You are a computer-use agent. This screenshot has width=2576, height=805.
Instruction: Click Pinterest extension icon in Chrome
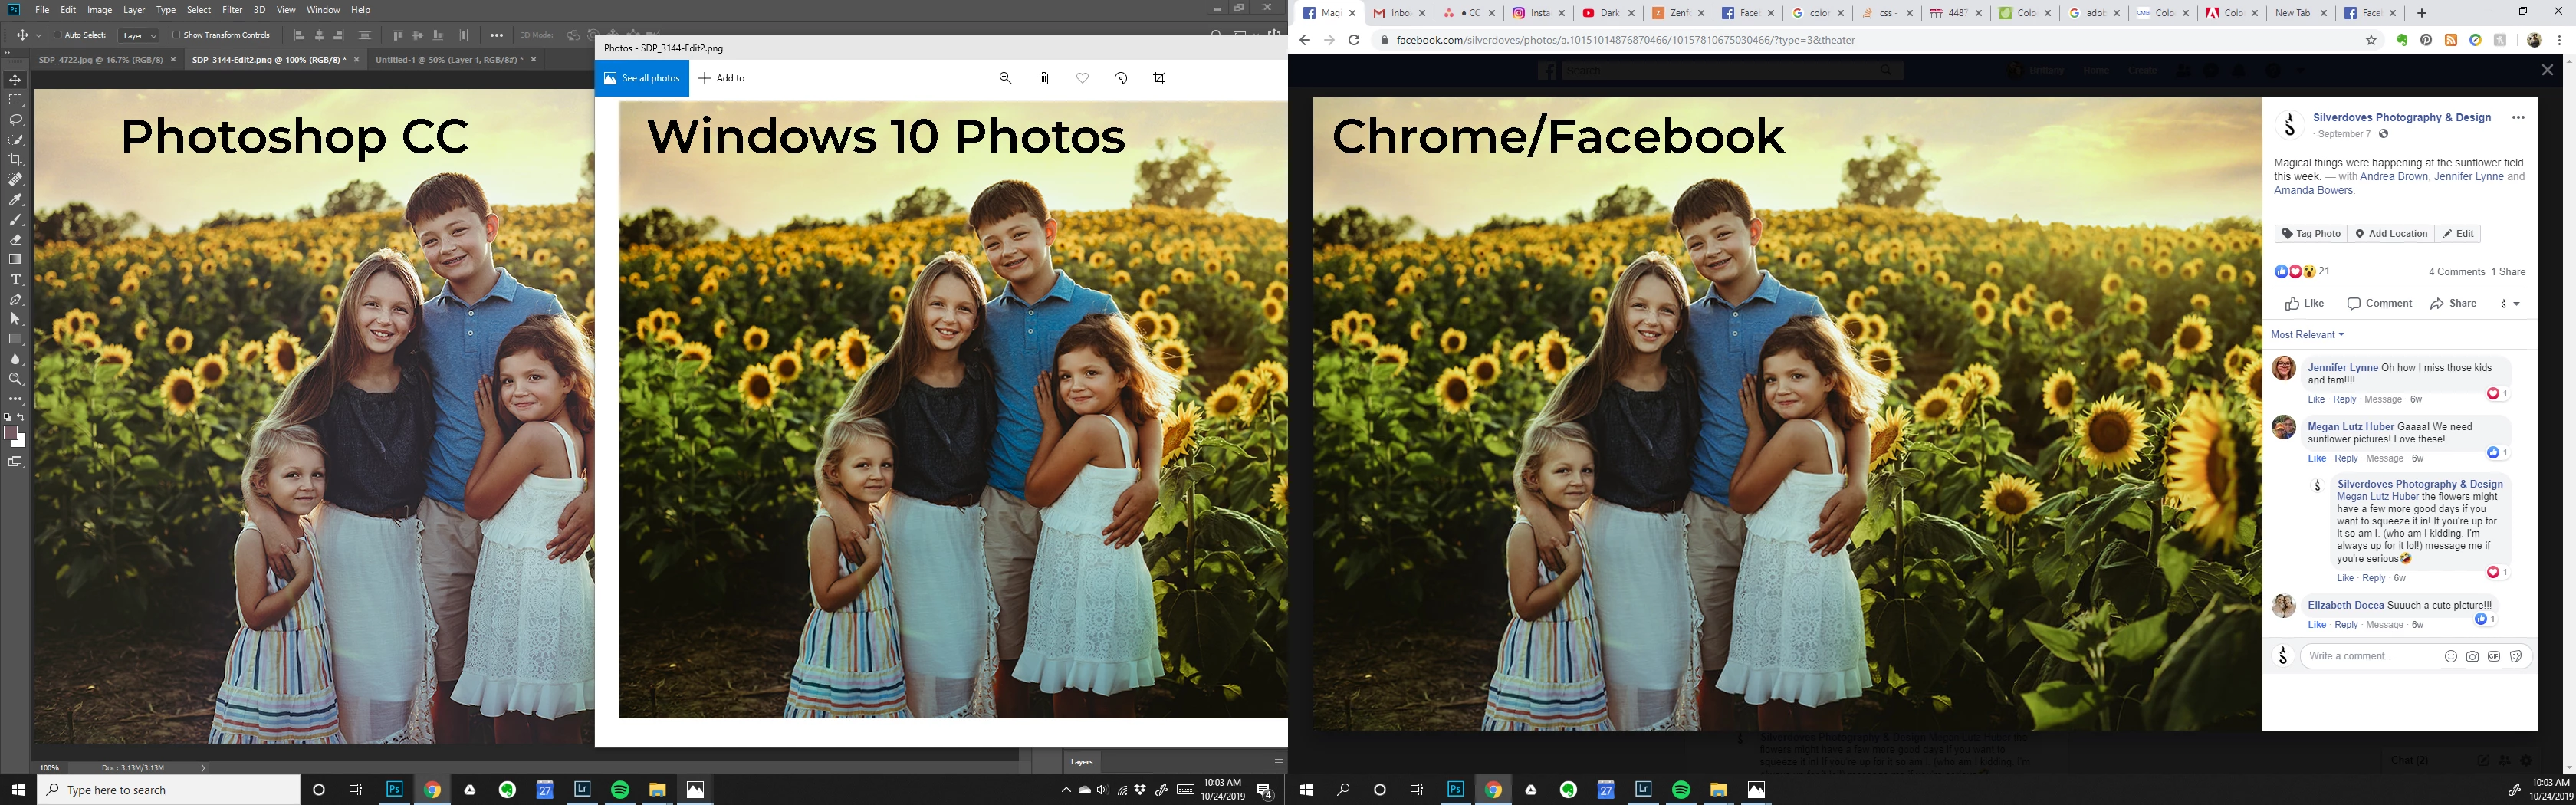point(2426,40)
